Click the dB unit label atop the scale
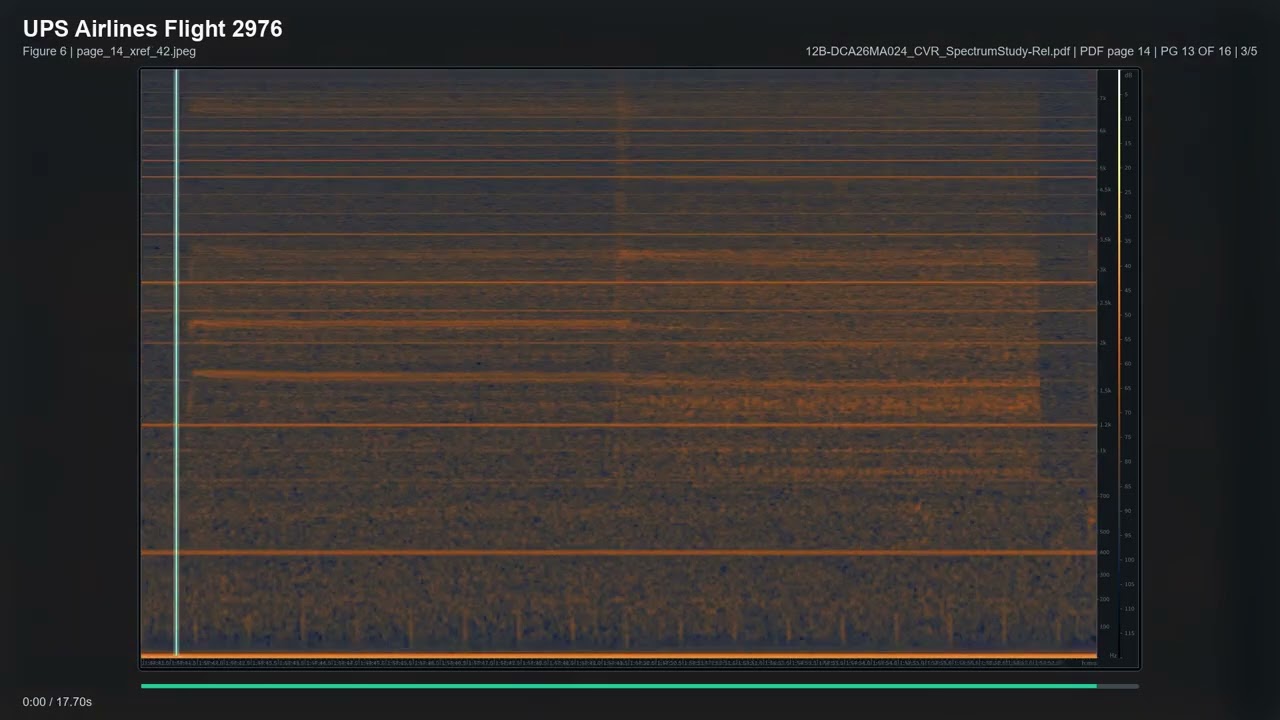Viewport: 1280px width, 720px height. [x=1128, y=75]
